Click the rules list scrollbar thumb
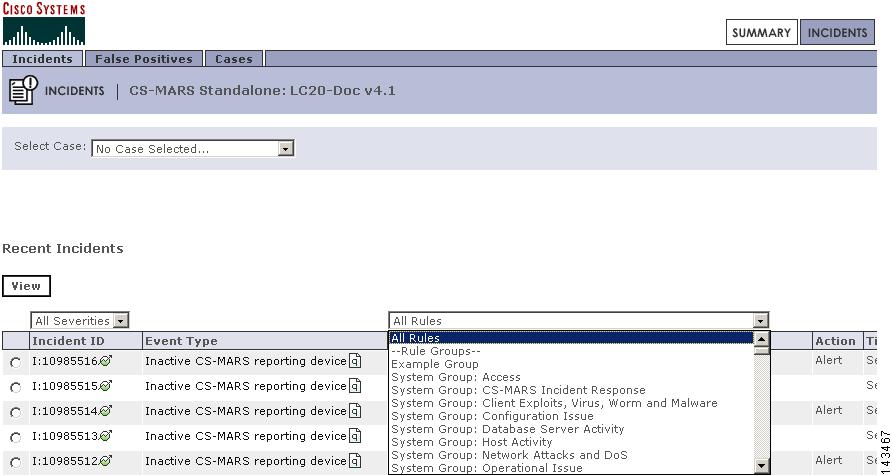The image size is (892, 476). coord(761,350)
